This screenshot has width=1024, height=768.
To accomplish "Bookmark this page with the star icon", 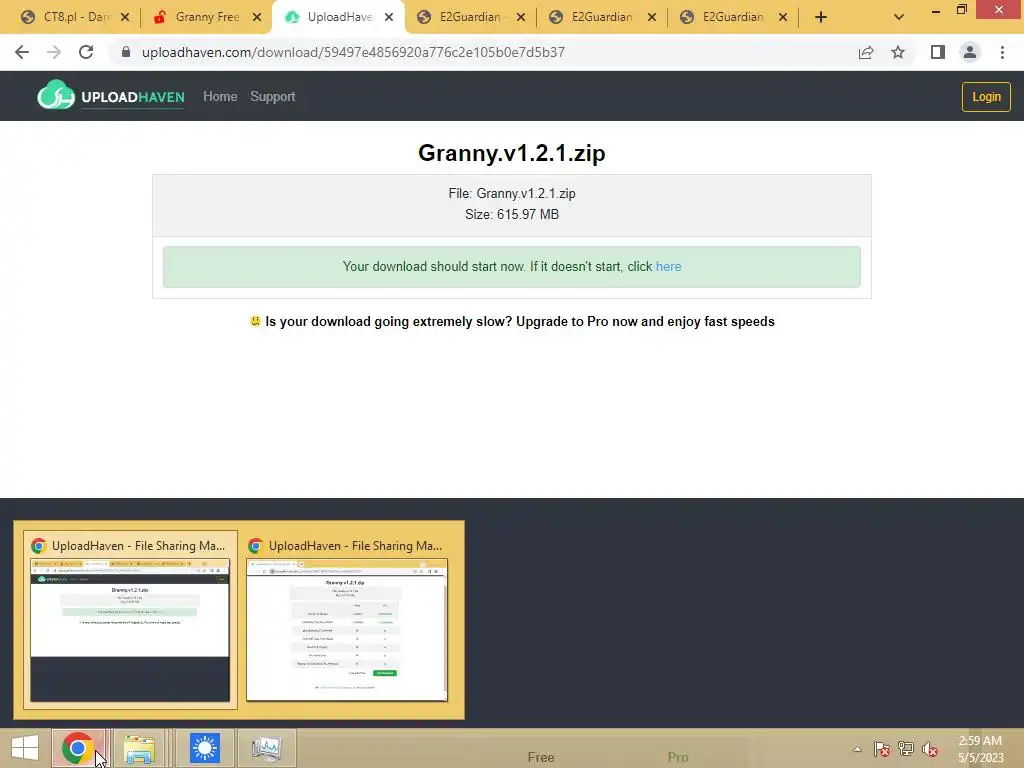I will (x=898, y=52).
